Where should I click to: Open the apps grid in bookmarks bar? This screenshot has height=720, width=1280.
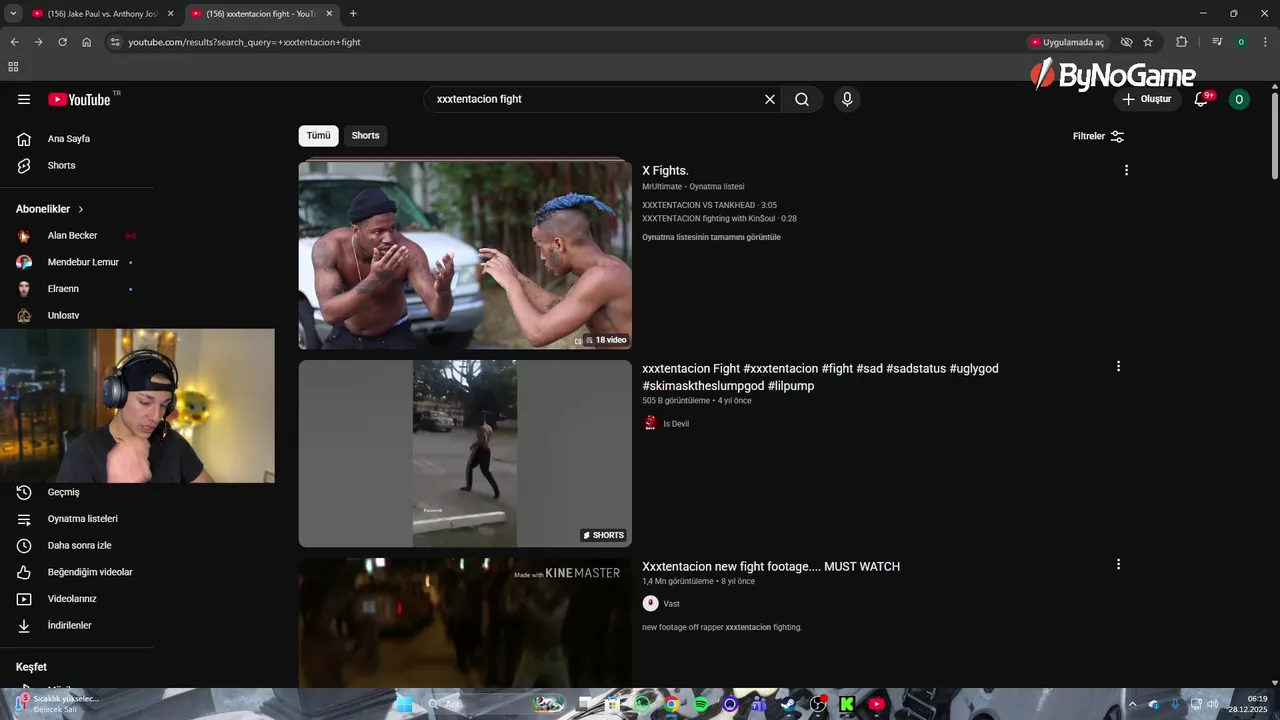[x=13, y=67]
